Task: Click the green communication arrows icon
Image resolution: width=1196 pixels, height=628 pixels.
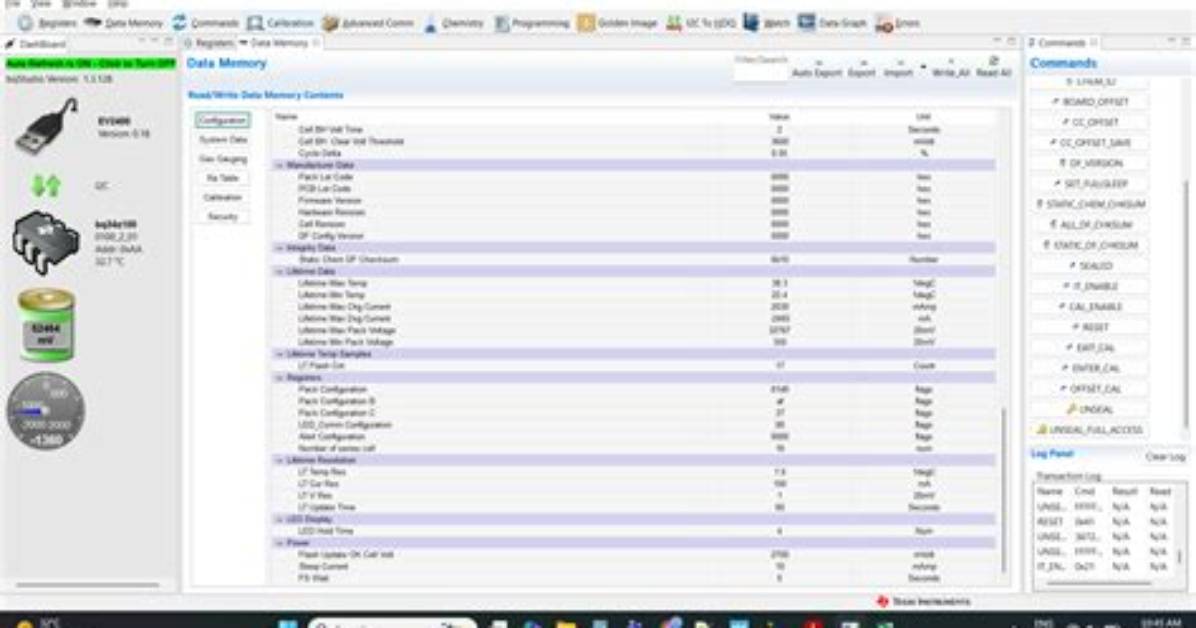Action: point(46,185)
